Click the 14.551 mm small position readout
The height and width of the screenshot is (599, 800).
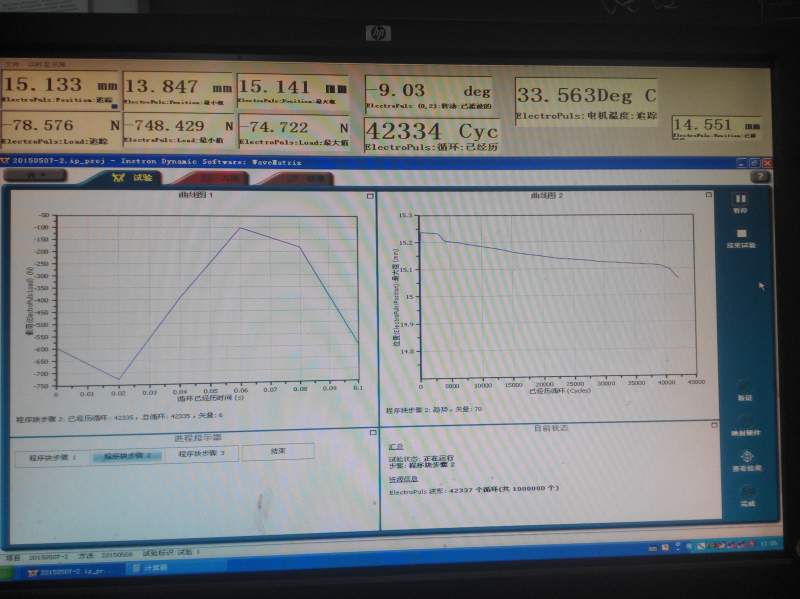pyautogui.click(x=716, y=127)
